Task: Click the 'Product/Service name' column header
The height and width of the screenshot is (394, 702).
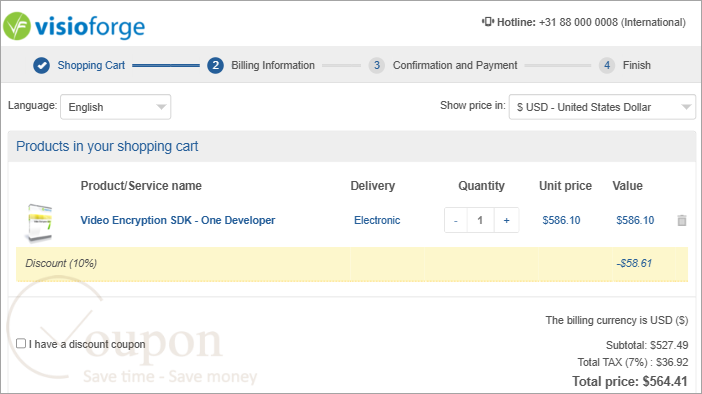Action: 141,186
